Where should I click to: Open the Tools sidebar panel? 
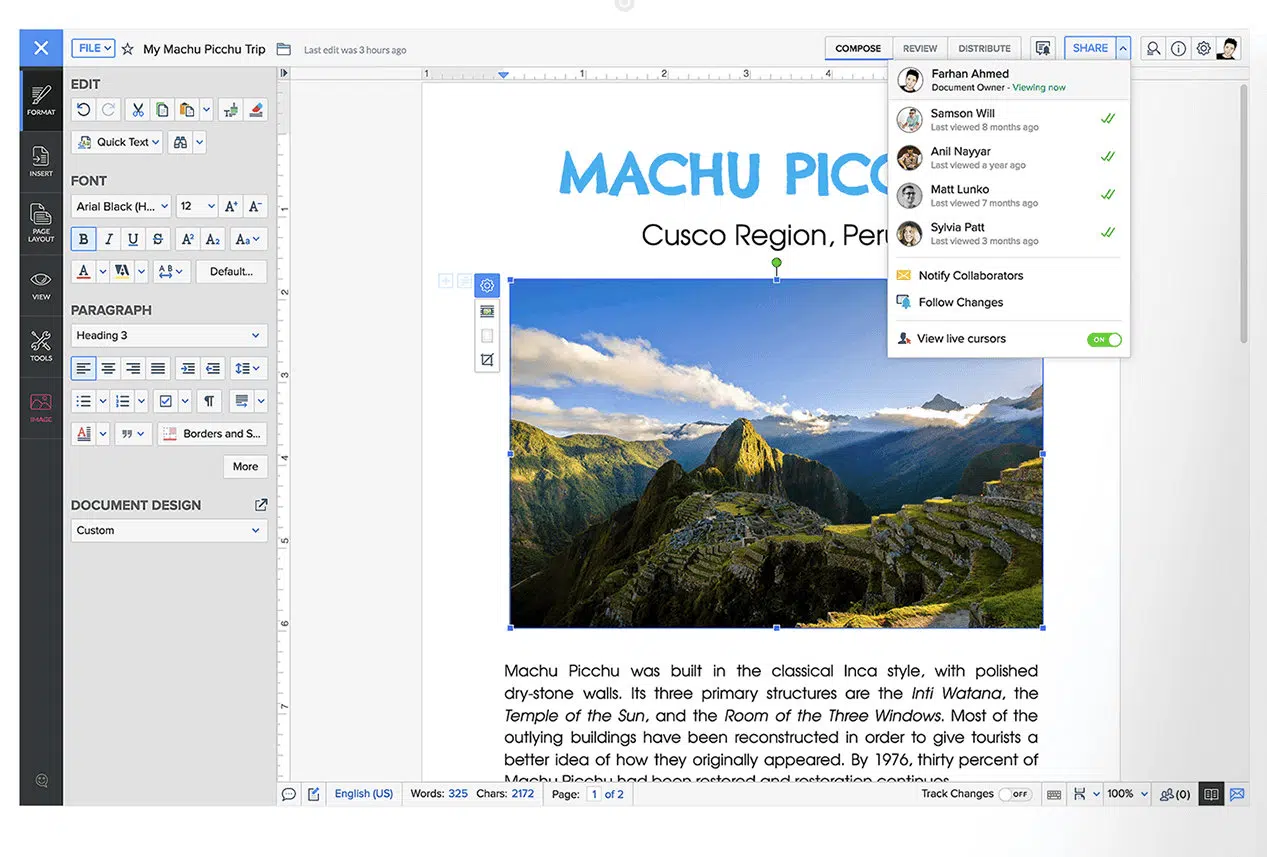[41, 345]
